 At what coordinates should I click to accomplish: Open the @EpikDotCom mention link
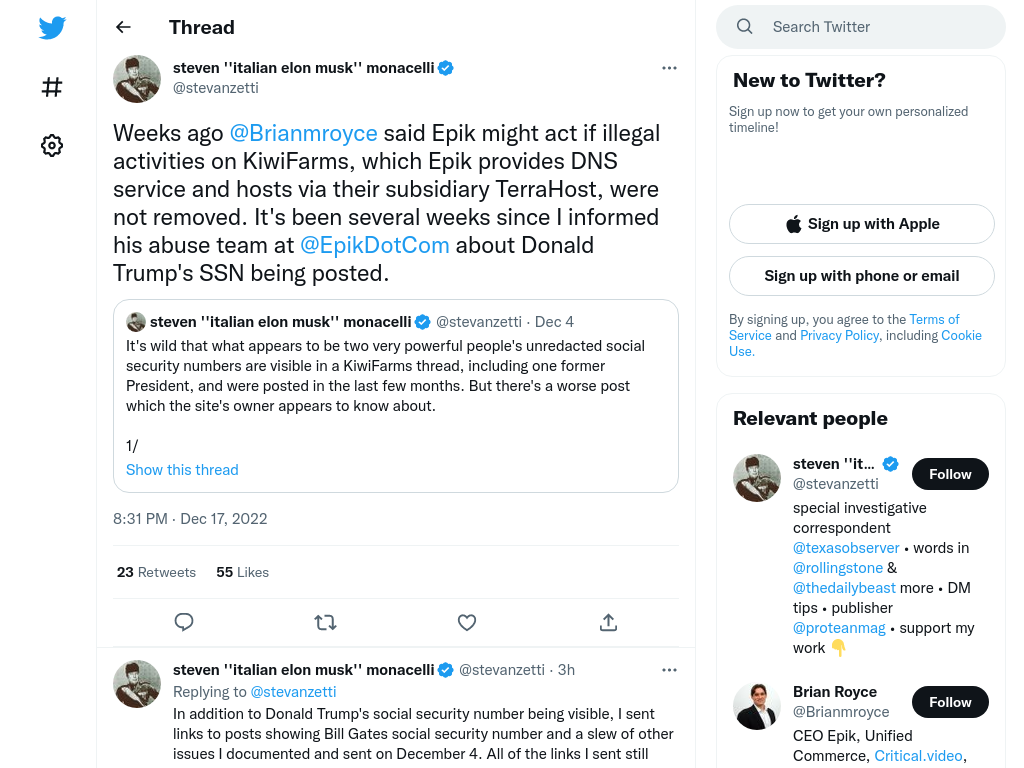375,246
